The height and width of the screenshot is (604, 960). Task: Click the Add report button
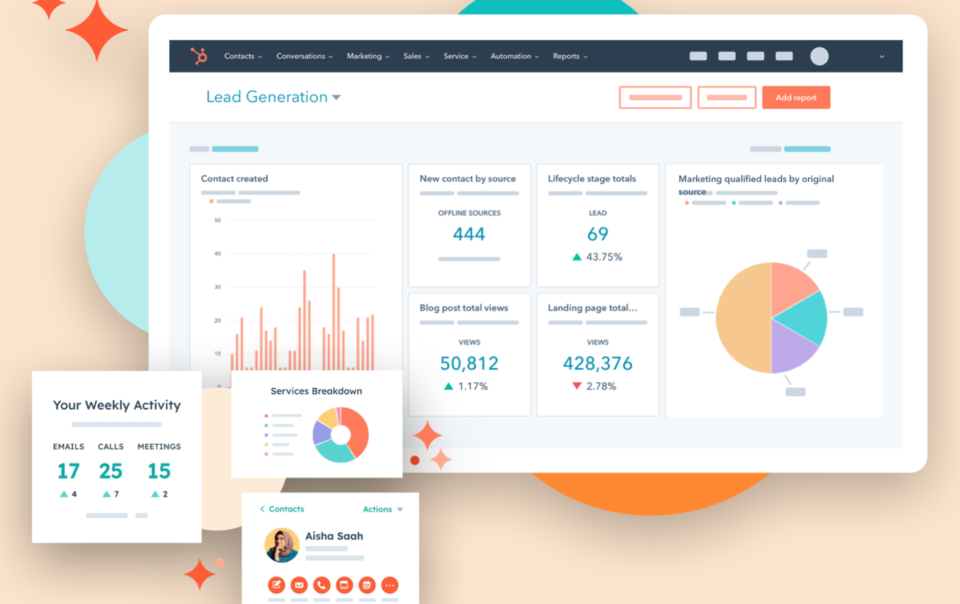coord(796,97)
